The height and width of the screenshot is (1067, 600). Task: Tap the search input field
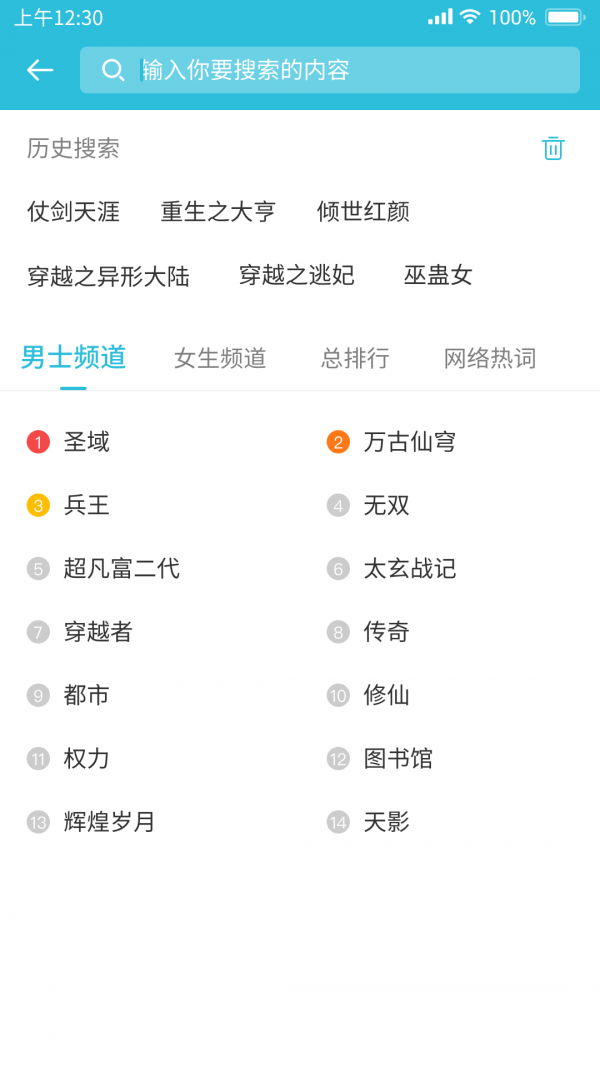click(x=330, y=69)
